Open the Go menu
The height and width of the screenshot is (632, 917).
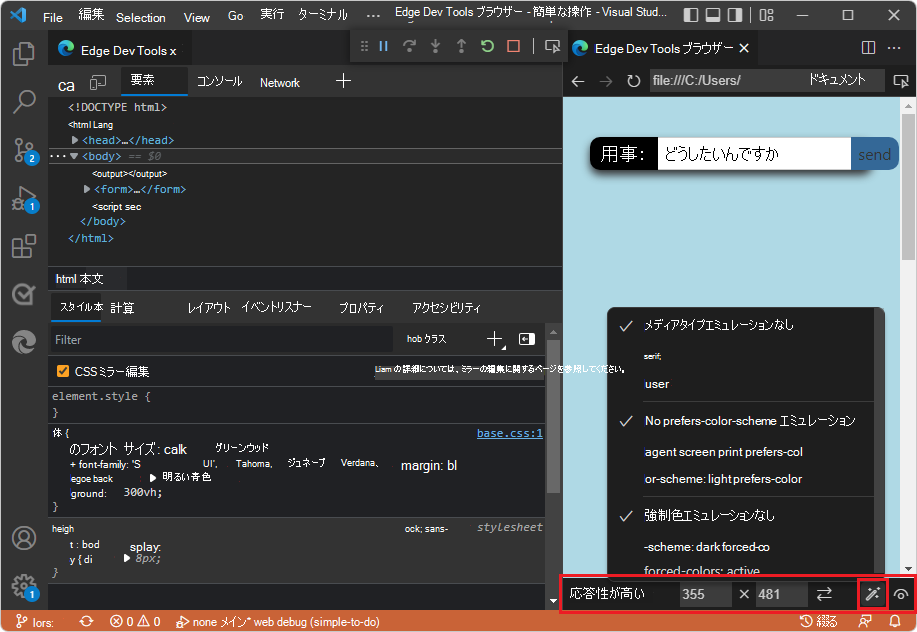pos(236,16)
